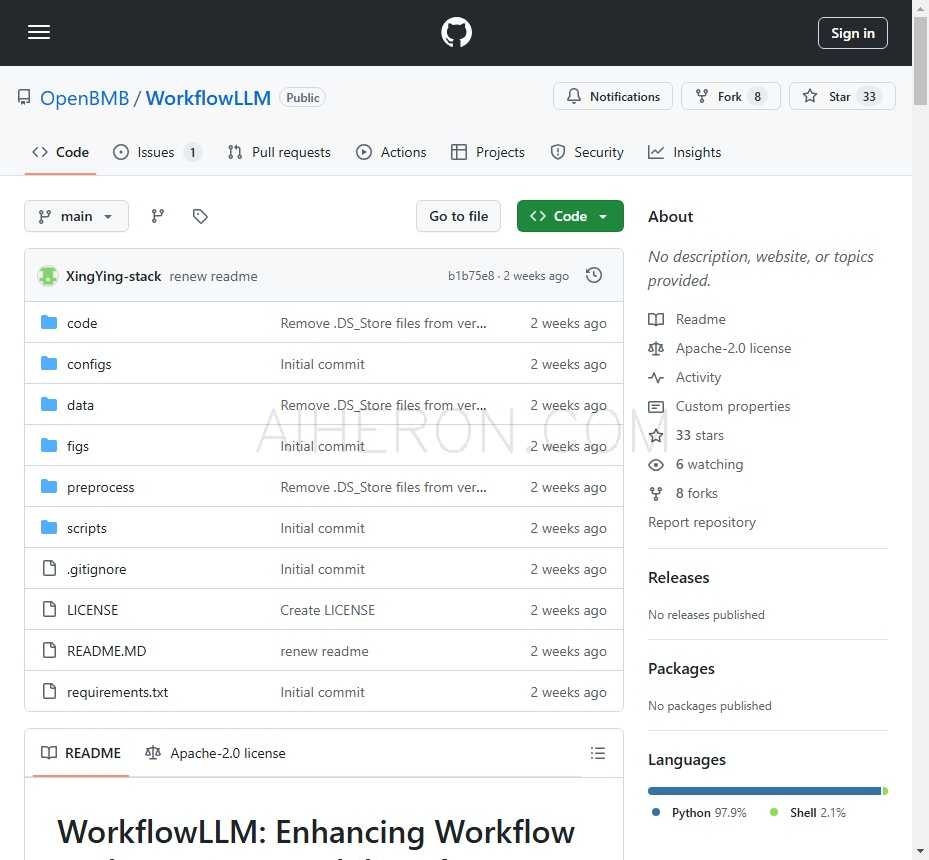Go to GitHub homepage via Octocat logo

point(456,33)
